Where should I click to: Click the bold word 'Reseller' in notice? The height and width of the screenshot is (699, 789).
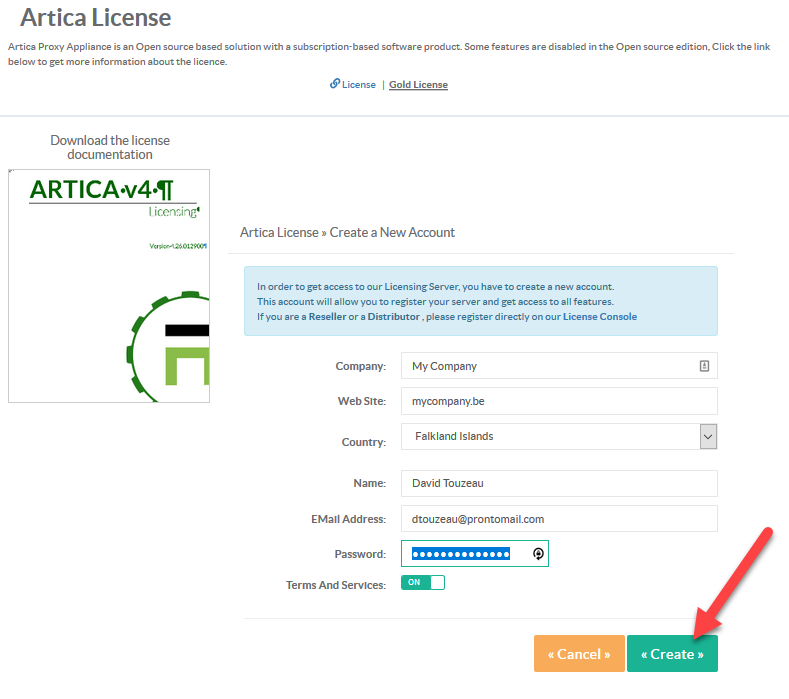327,317
